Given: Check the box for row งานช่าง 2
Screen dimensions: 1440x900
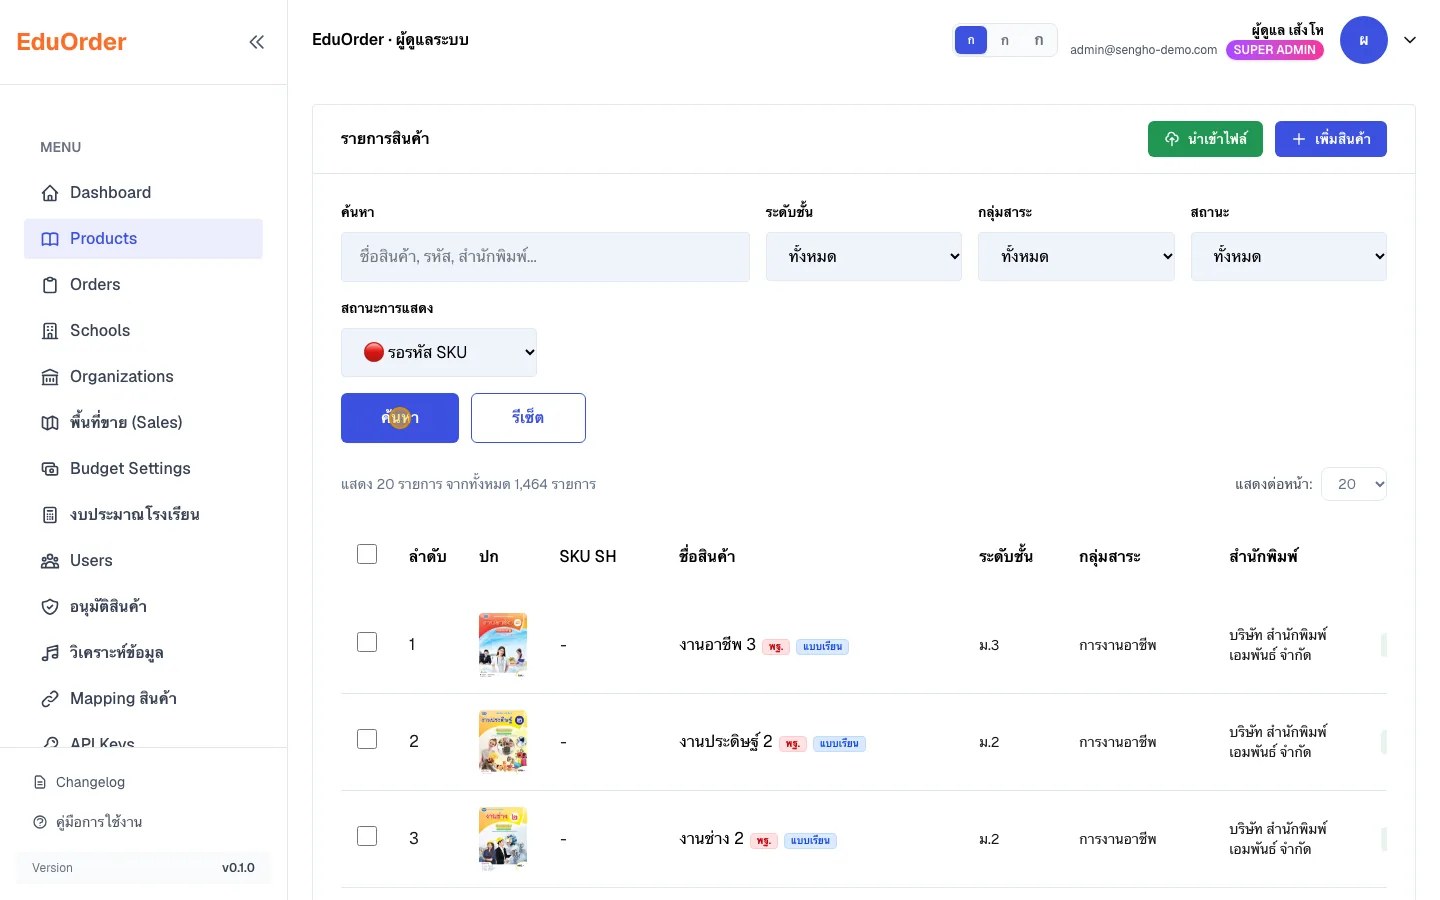Looking at the screenshot, I should [367, 836].
